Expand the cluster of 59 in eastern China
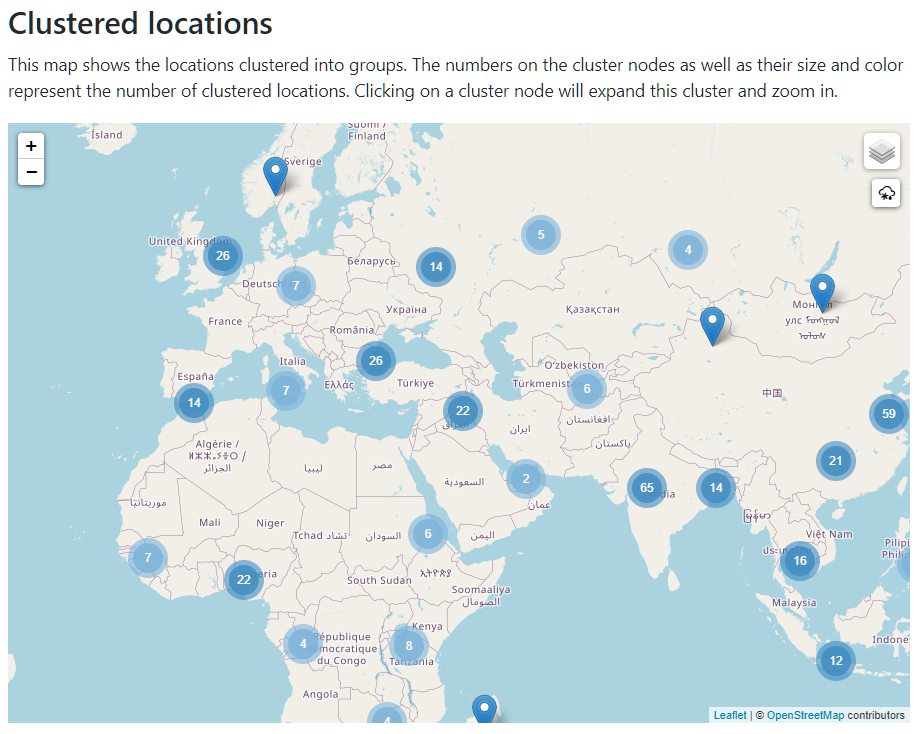This screenshot has width=924, height=734. pyautogui.click(x=888, y=413)
